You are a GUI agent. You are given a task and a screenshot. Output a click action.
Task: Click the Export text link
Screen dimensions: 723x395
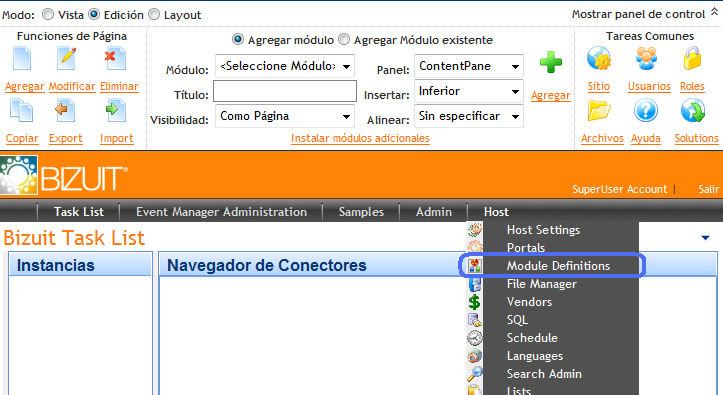tap(65, 138)
